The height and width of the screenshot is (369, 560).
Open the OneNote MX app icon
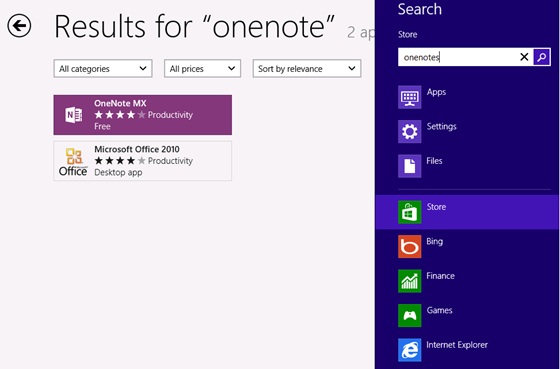click(74, 115)
